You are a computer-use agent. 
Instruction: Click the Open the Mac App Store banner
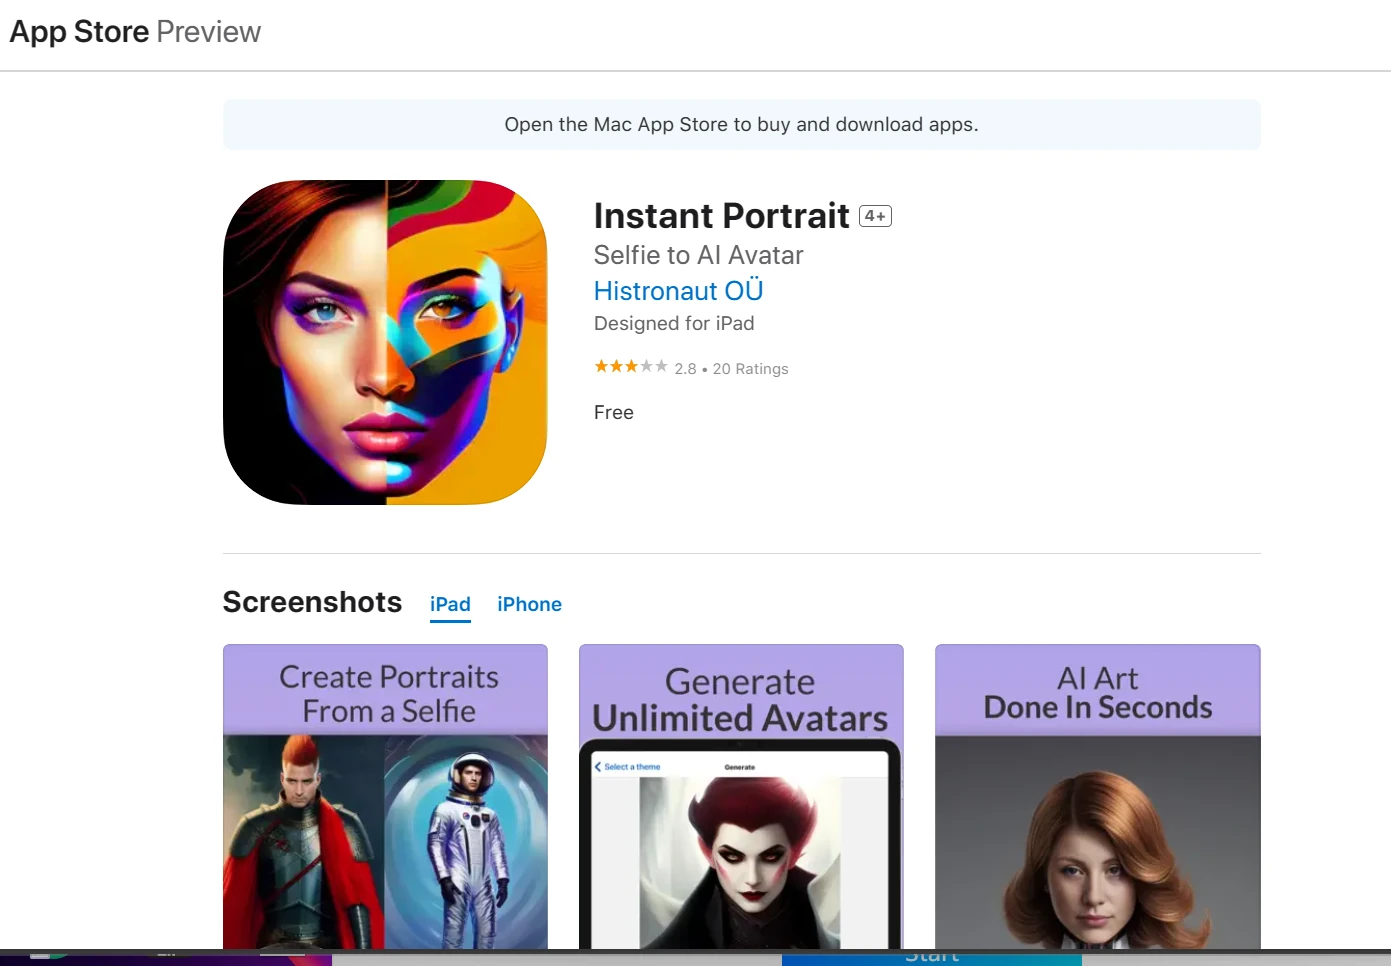[741, 125]
